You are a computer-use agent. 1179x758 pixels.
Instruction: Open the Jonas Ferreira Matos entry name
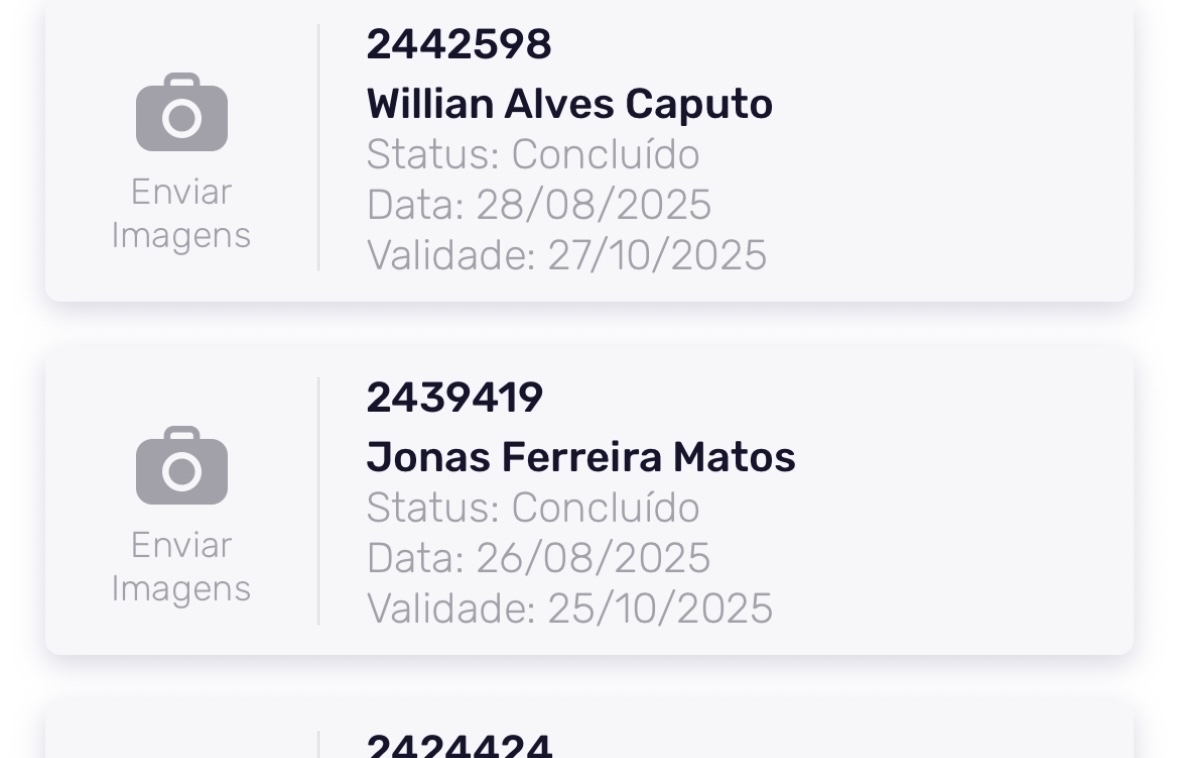580,457
